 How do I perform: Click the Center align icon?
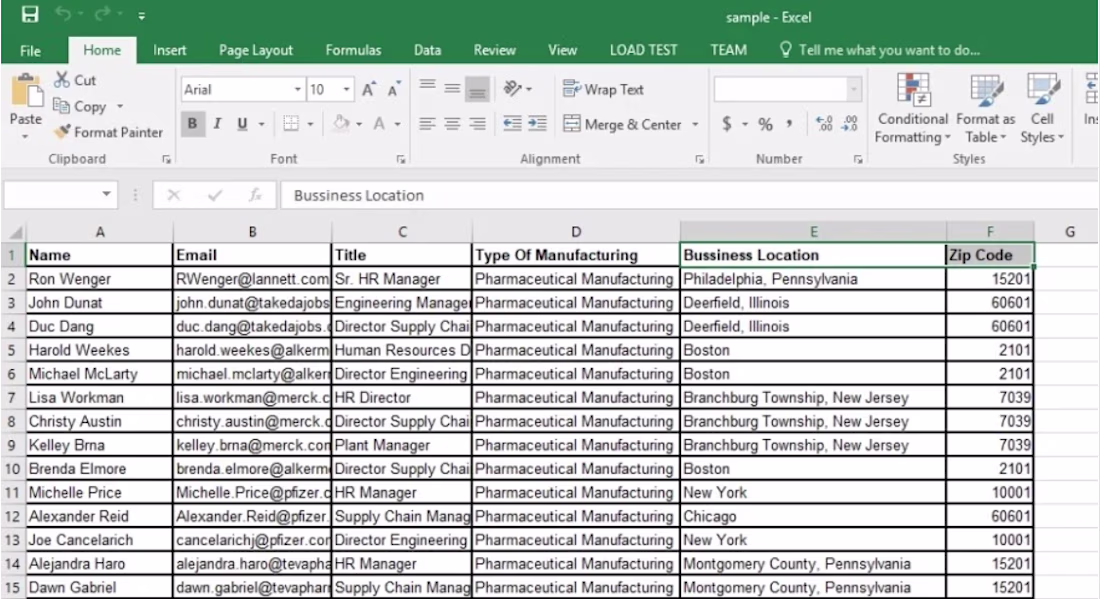[453, 125]
